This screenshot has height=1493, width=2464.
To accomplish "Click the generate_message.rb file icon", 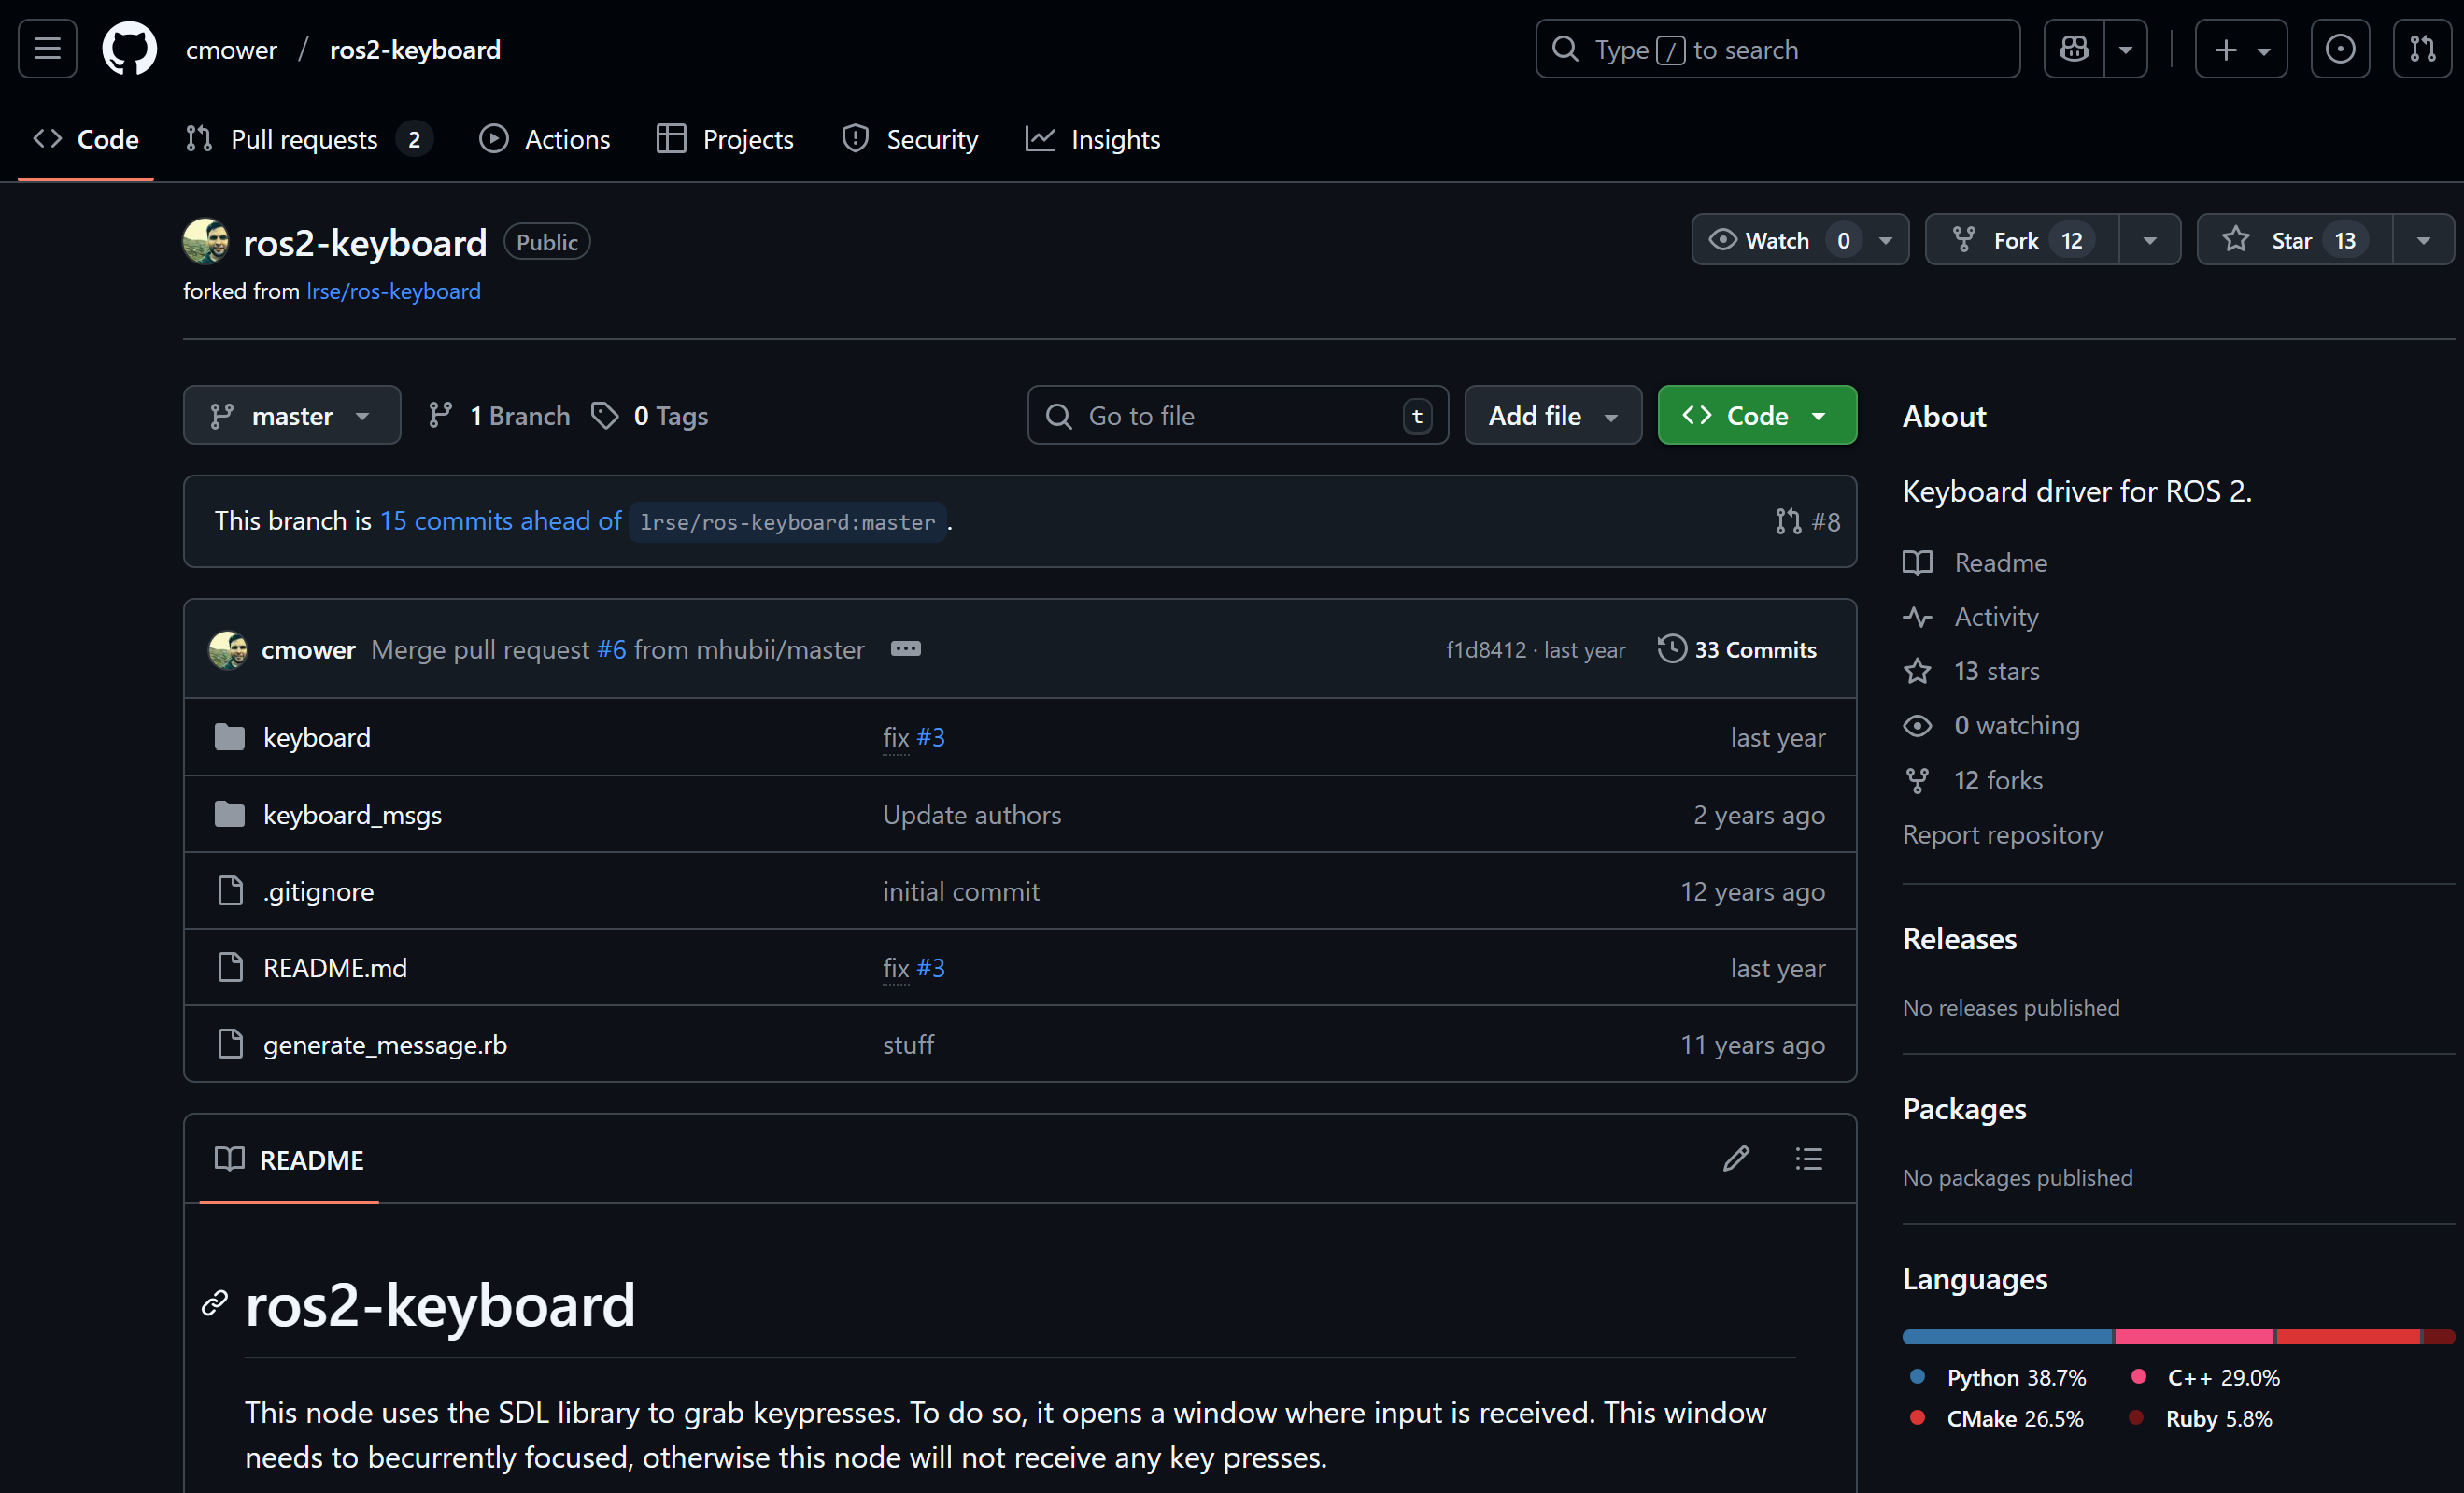I will pos(230,1044).
